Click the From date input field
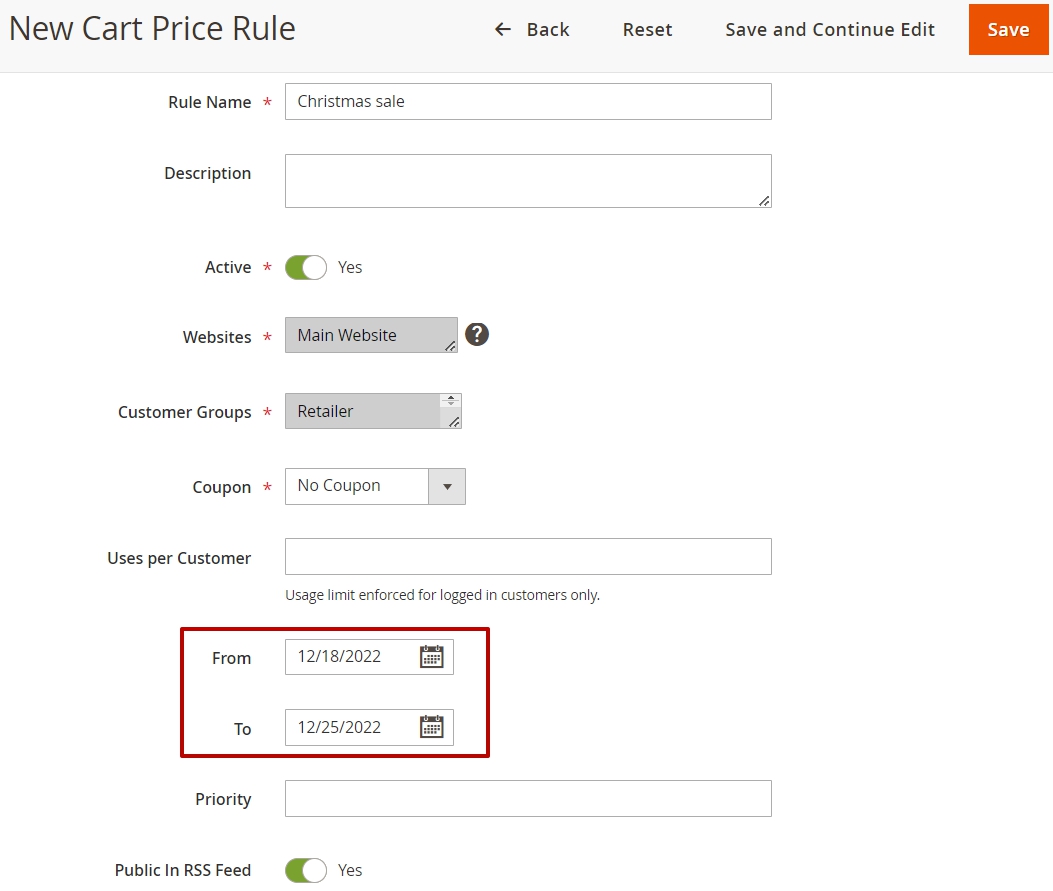1053x891 pixels. point(369,657)
